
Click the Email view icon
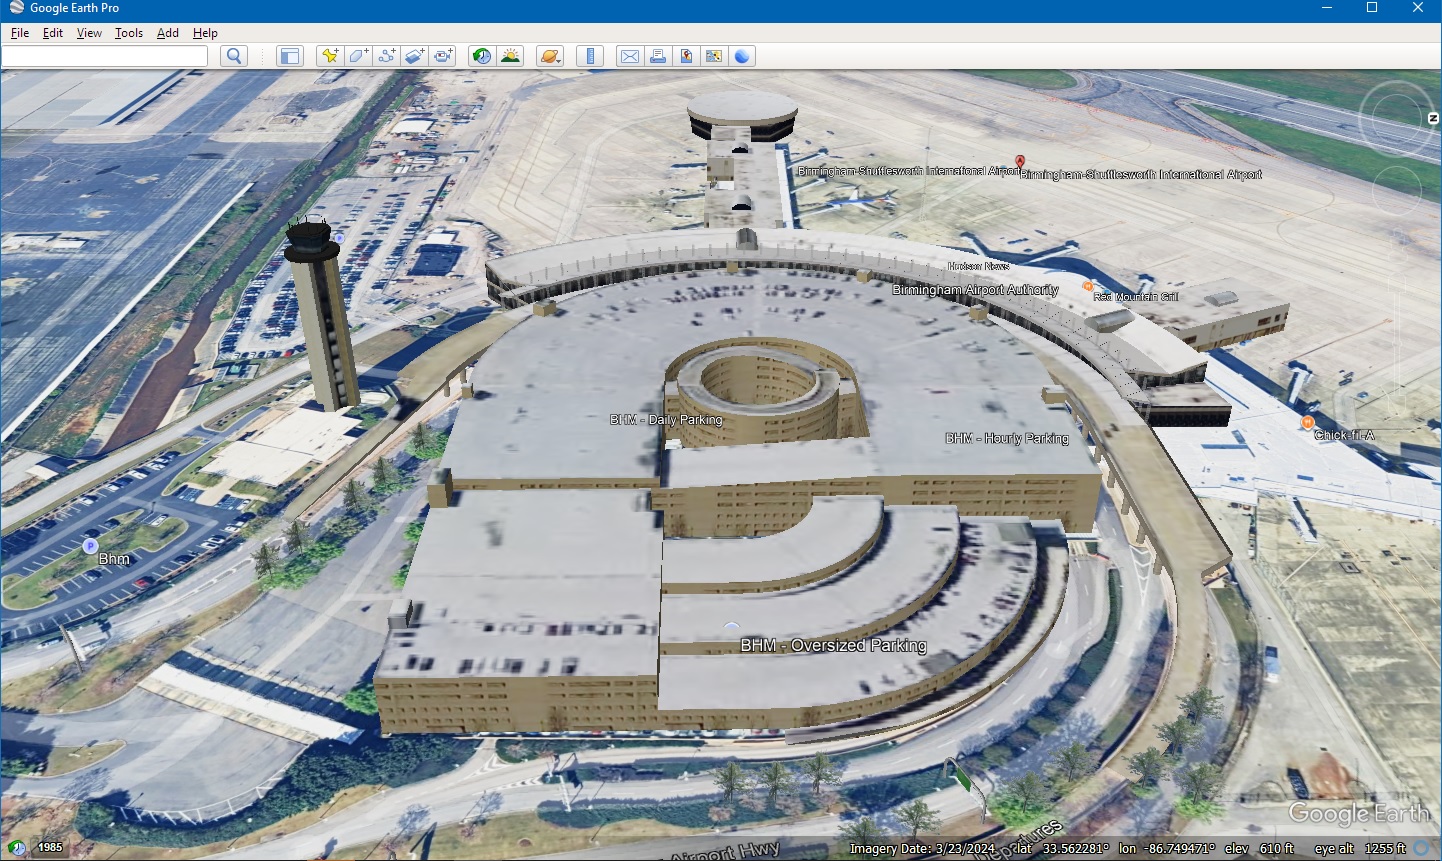pyautogui.click(x=629, y=56)
